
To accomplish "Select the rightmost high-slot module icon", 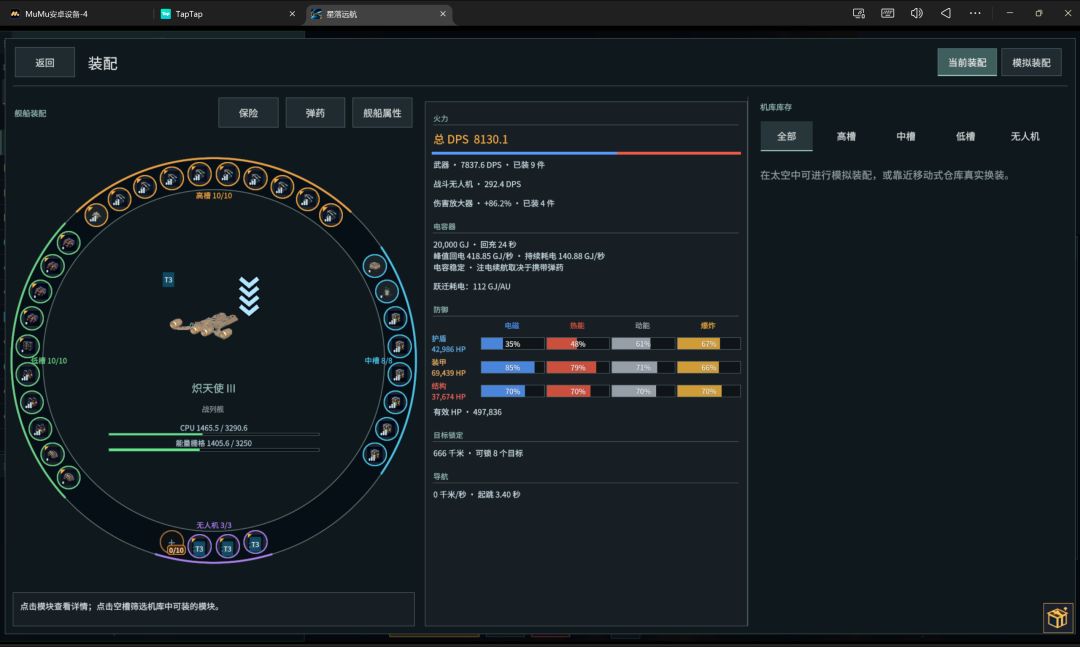I will click(x=331, y=216).
